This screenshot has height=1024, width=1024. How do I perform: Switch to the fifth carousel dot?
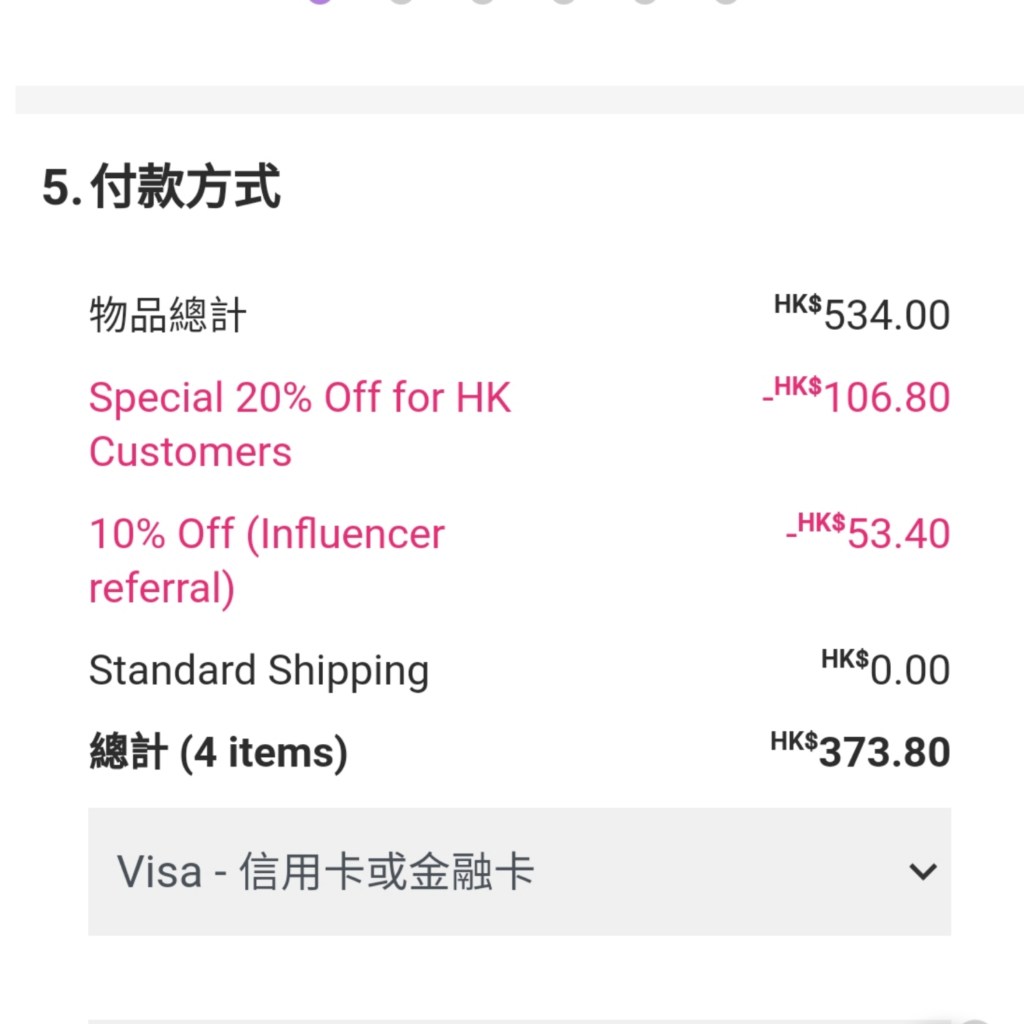point(645,2)
